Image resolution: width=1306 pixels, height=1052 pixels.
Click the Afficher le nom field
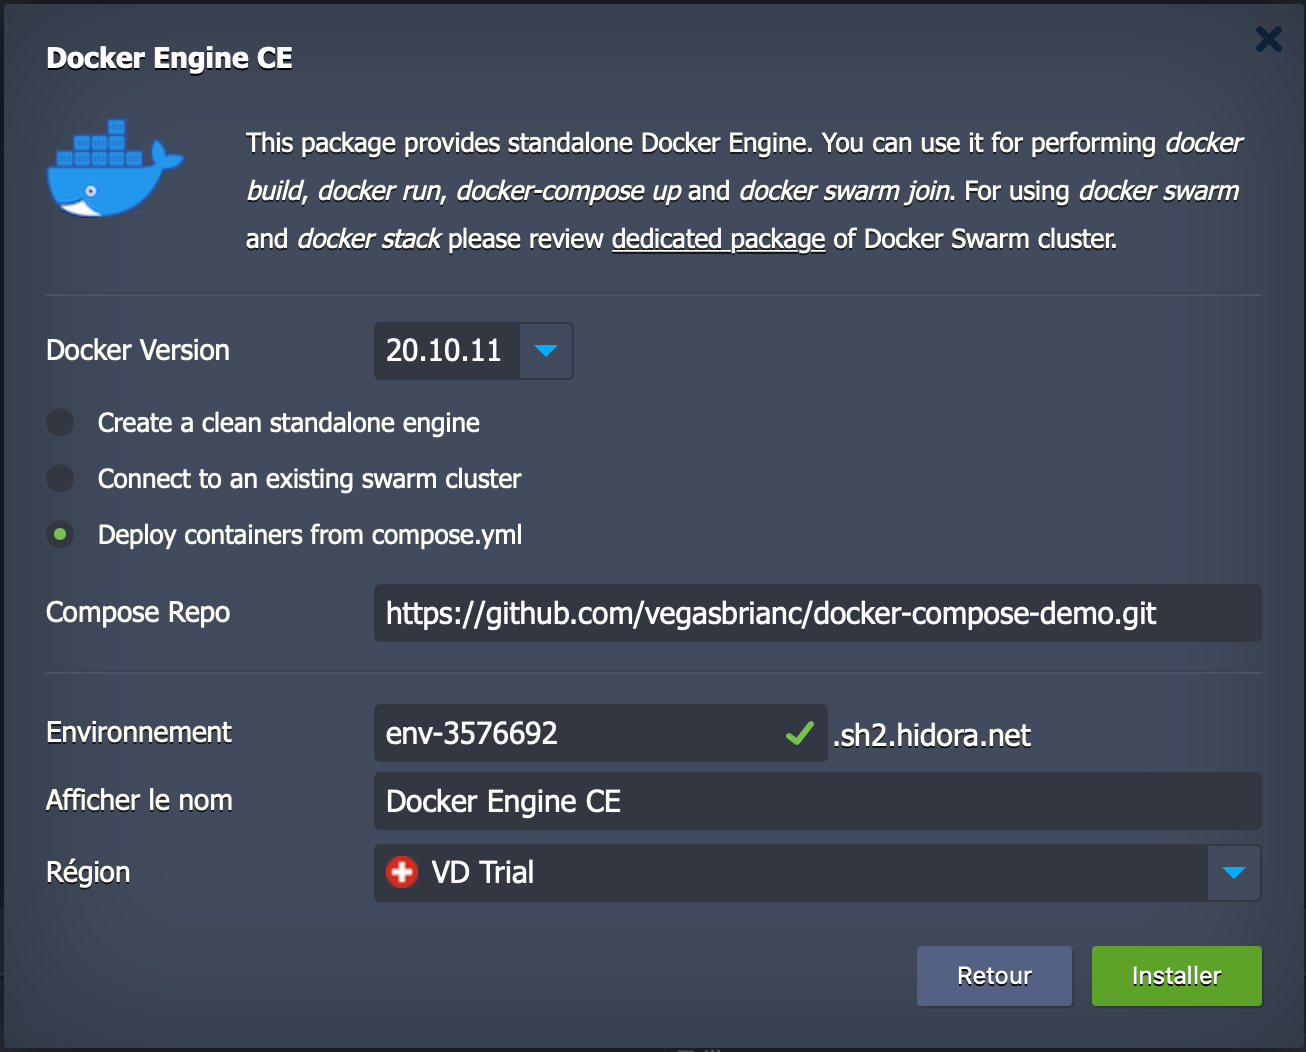pyautogui.click(x=817, y=801)
